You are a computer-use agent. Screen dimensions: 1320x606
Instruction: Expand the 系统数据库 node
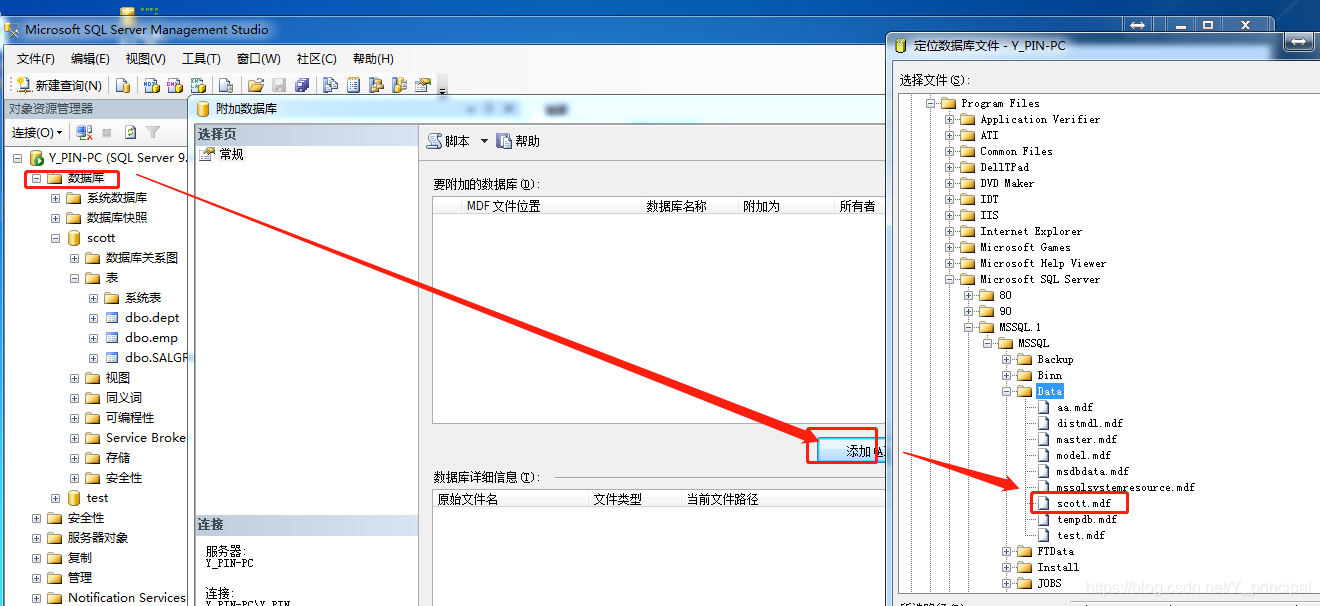[56, 198]
